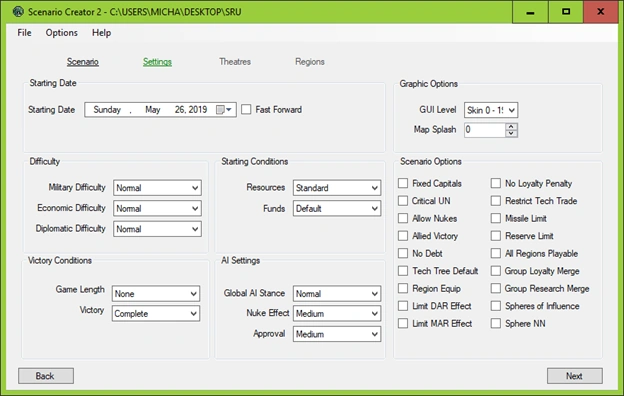
Task: Open the GUI Level skin dropdown
Action: click(491, 110)
